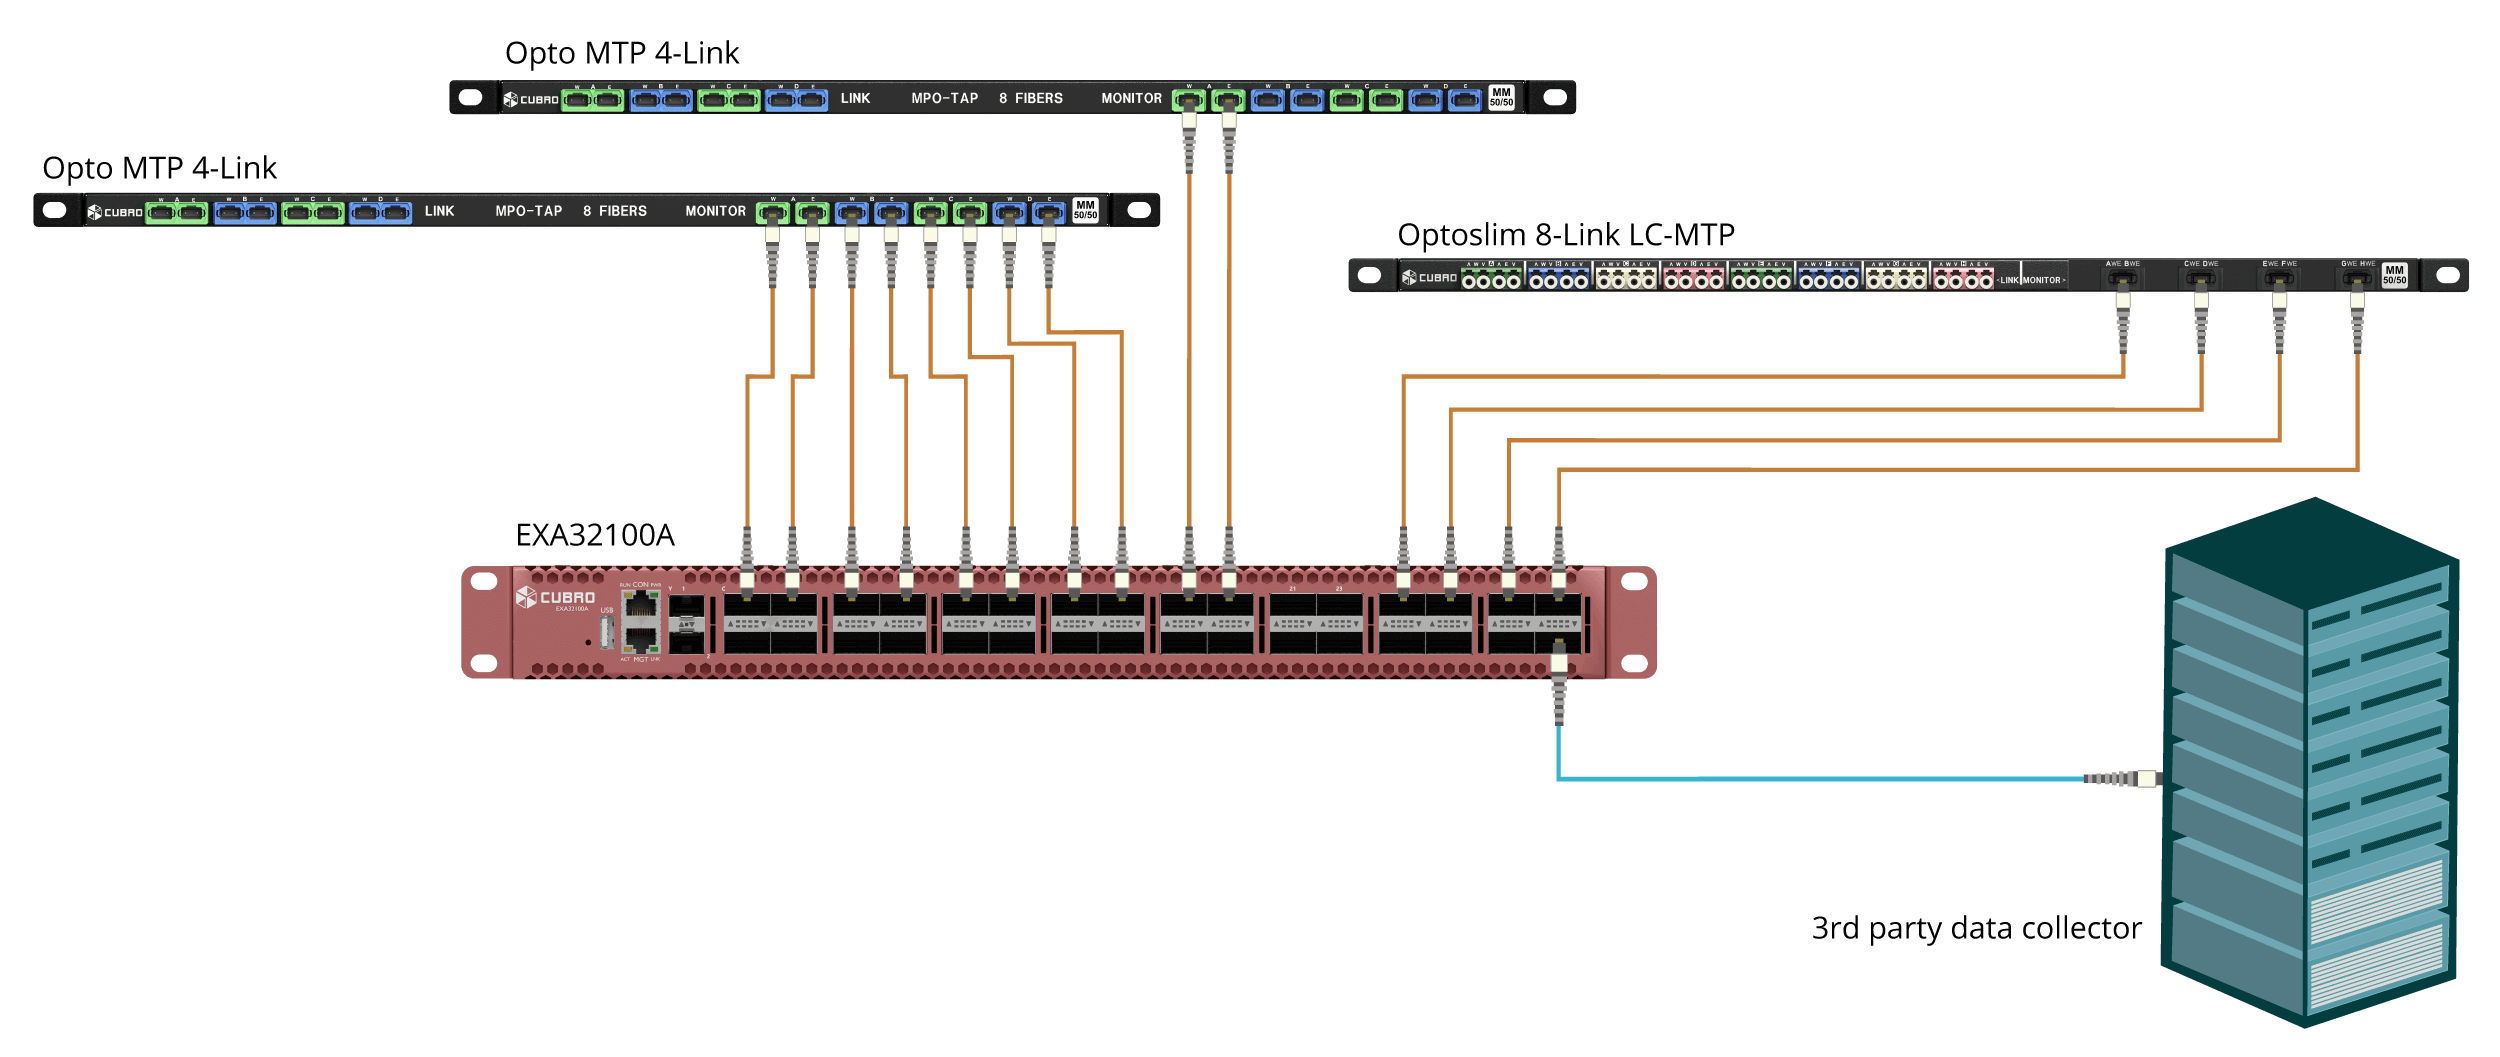Click "8 FIBERS" text on the two-cable Opto MTP panel
2500x1057 pixels.
pyautogui.click(x=1031, y=98)
